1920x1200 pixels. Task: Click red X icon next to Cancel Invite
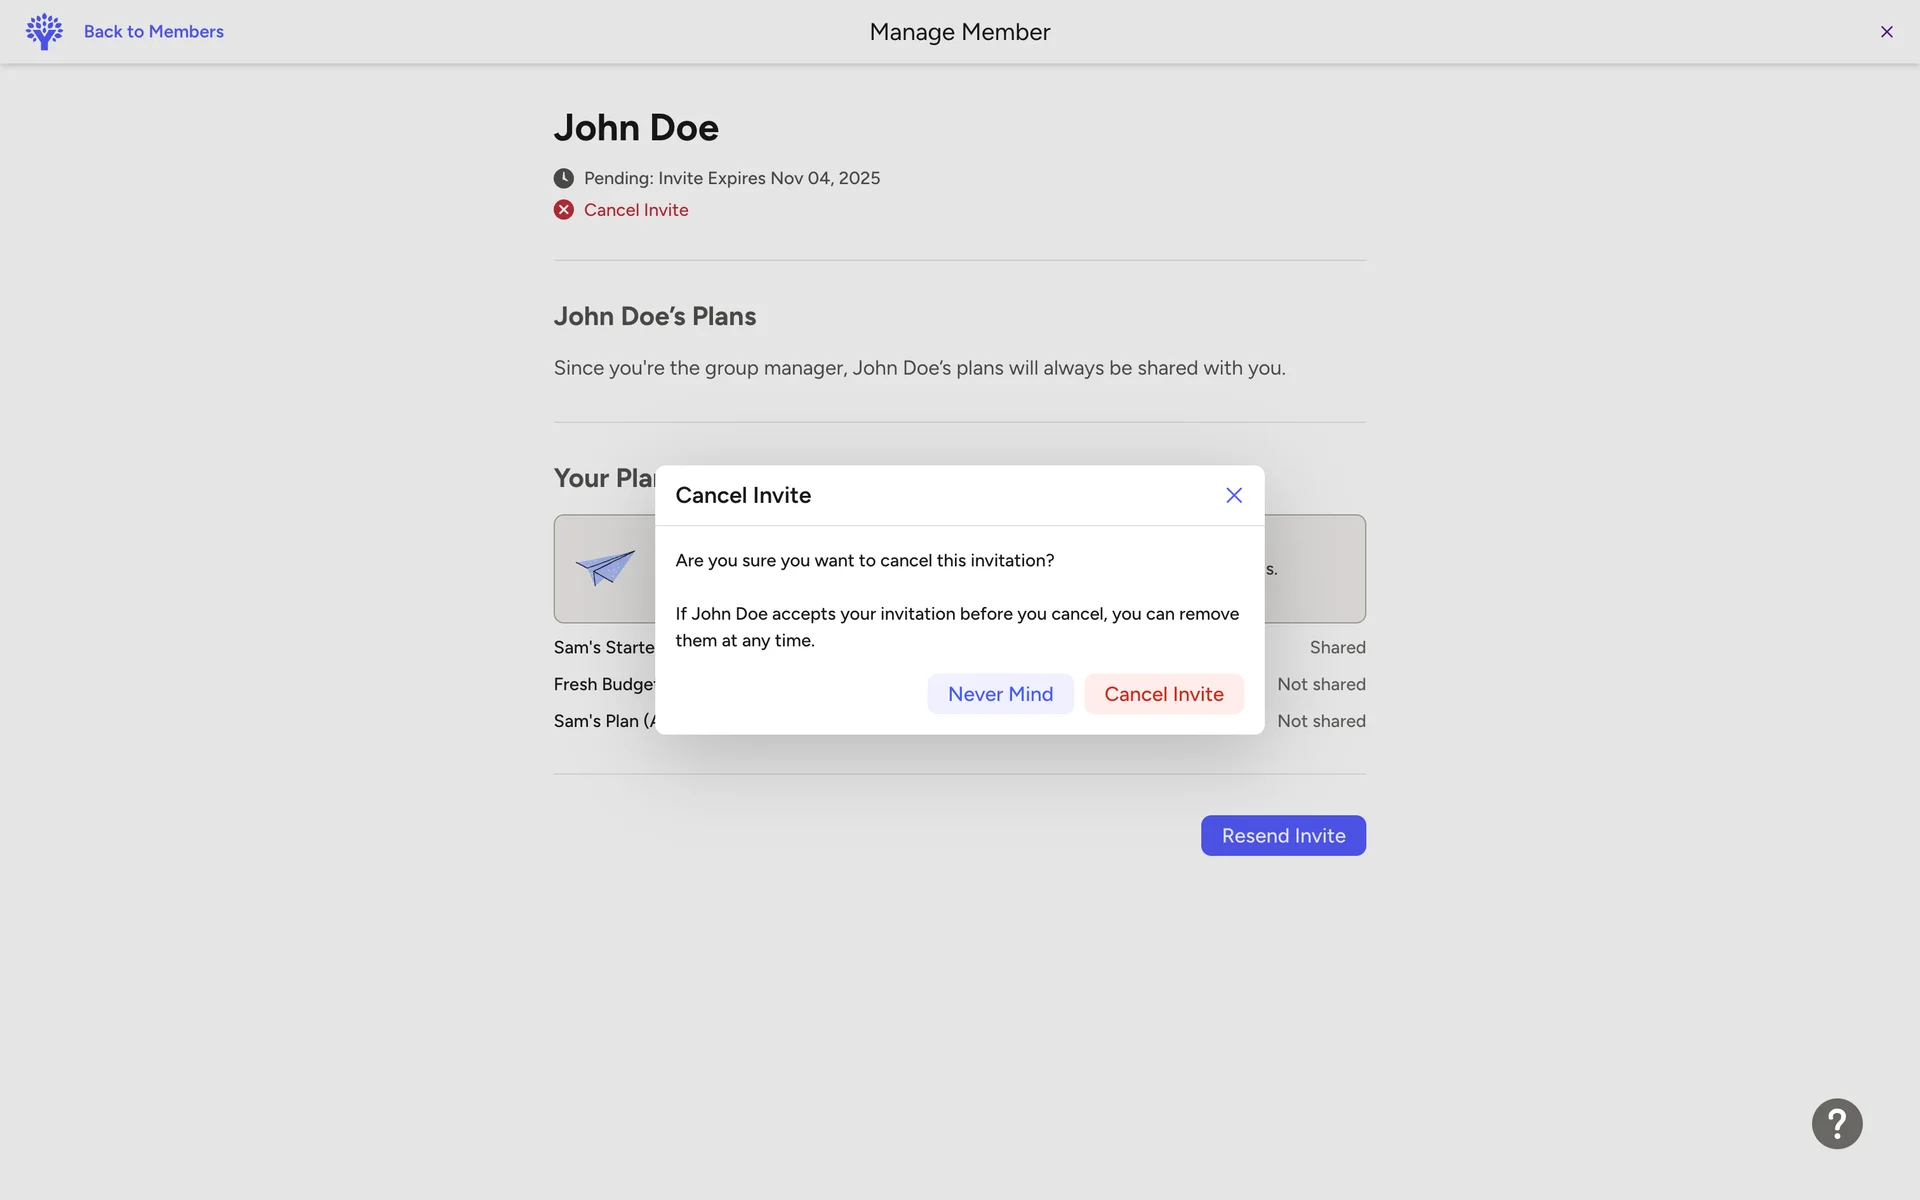(x=564, y=210)
